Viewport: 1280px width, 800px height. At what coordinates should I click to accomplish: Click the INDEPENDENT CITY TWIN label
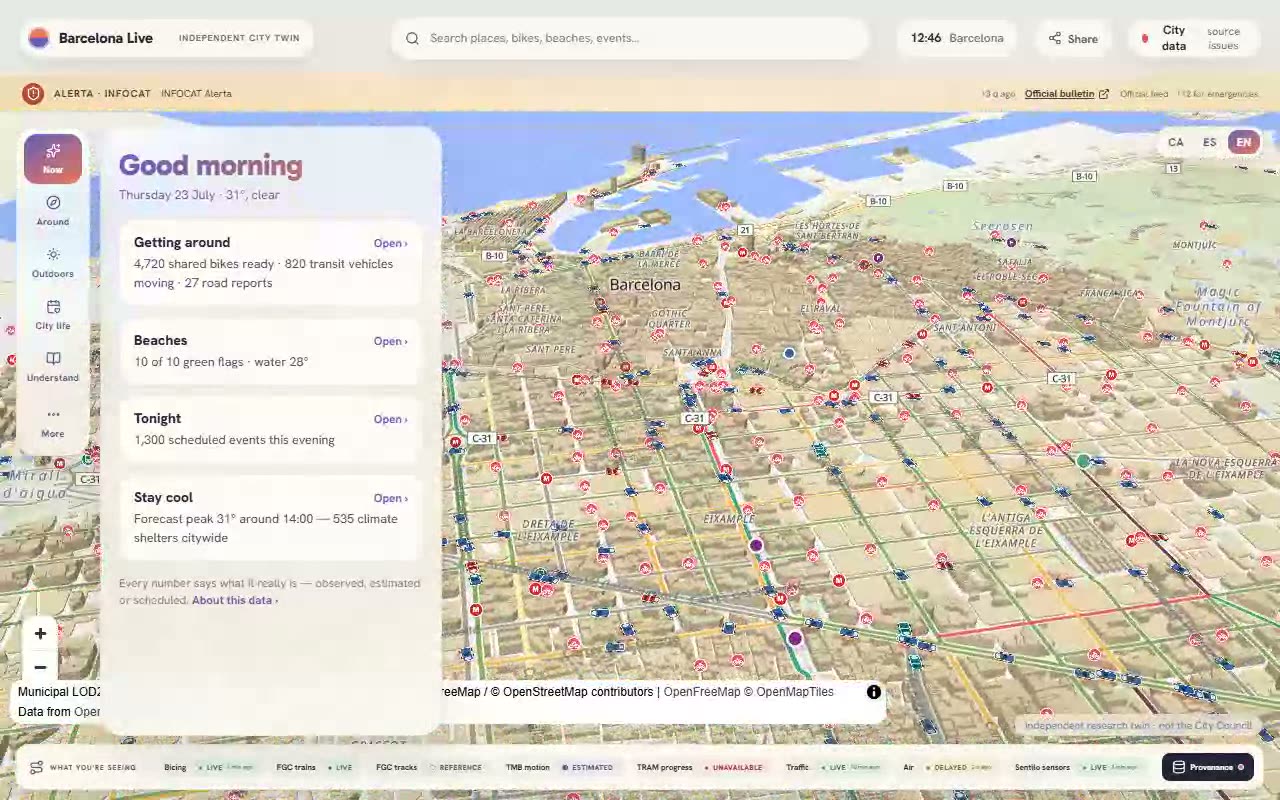coord(239,38)
